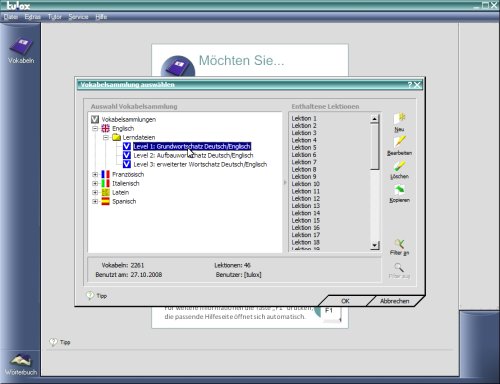Click the dialog's help question mark
The image size is (500, 384).
(x=410, y=85)
